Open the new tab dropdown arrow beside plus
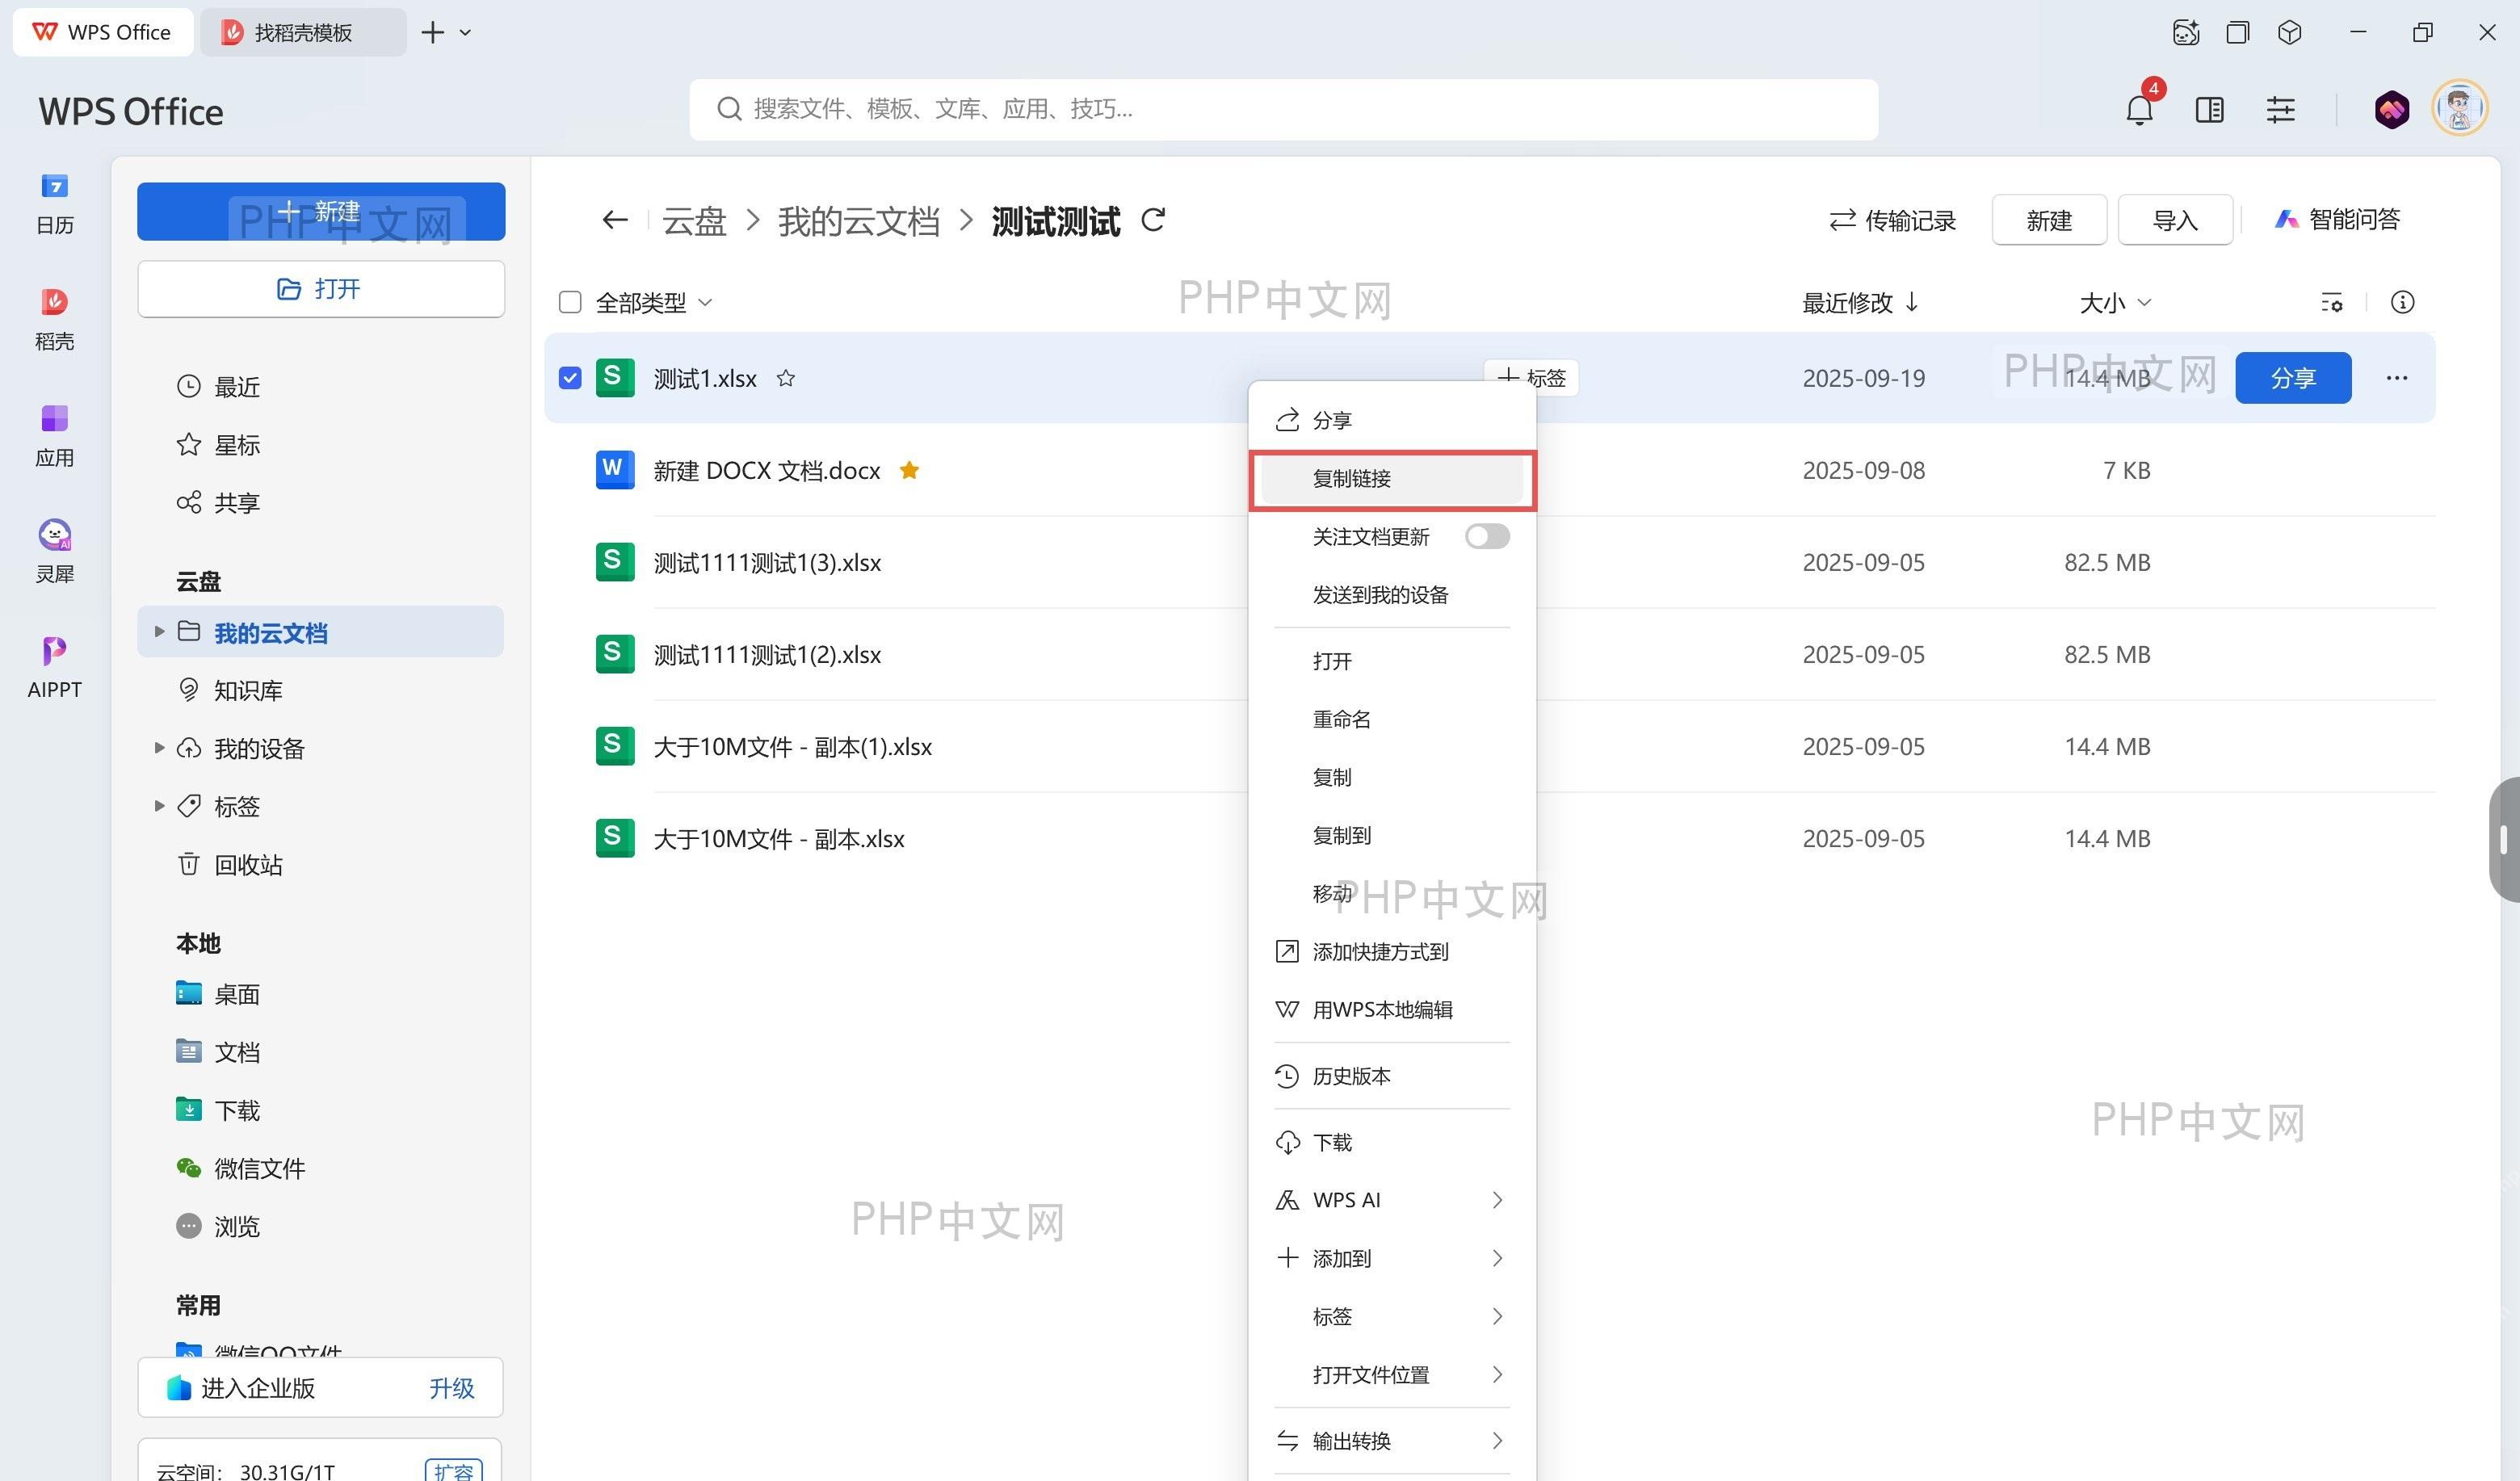The image size is (2520, 1481). [465, 32]
